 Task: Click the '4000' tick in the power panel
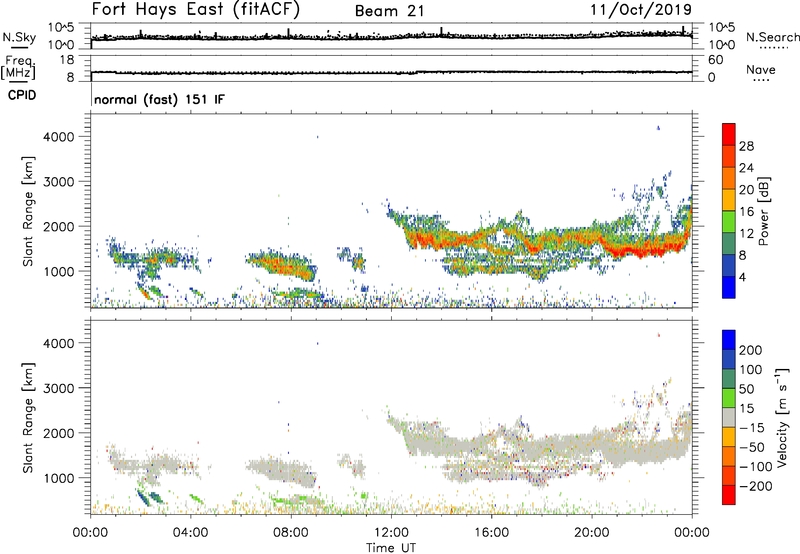pos(59,137)
